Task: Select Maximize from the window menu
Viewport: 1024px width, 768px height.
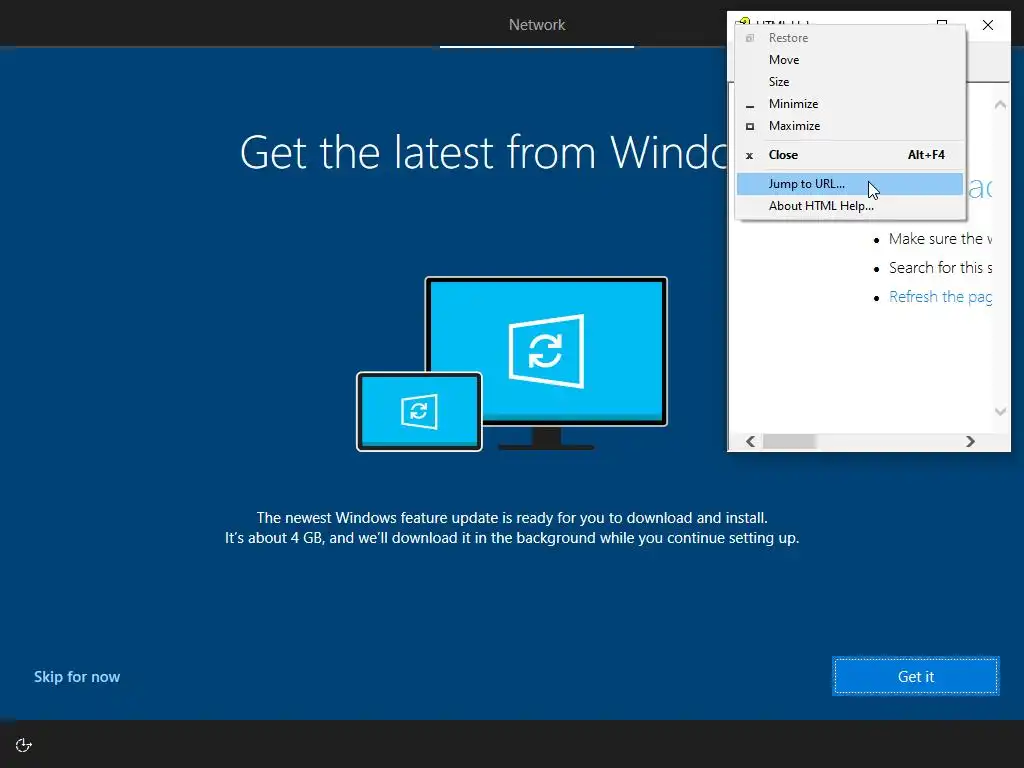Action: [x=850, y=126]
